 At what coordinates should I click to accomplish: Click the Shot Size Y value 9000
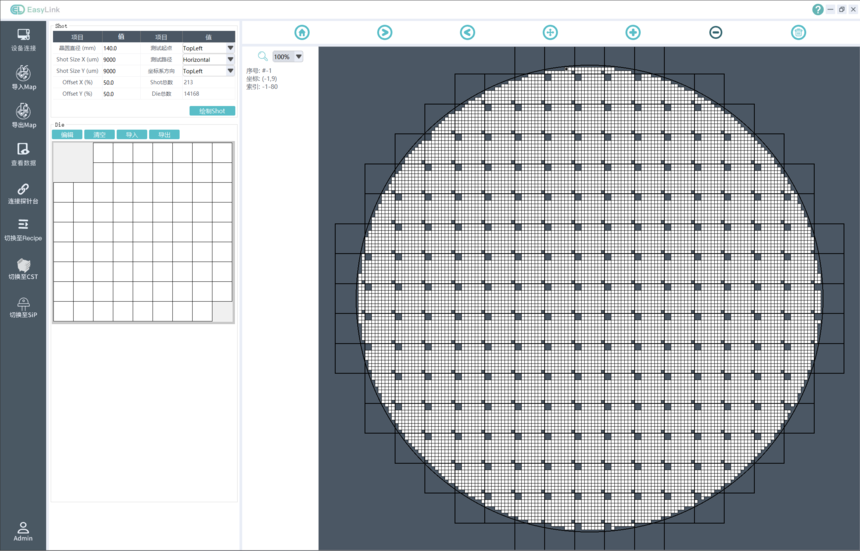[x=121, y=71]
